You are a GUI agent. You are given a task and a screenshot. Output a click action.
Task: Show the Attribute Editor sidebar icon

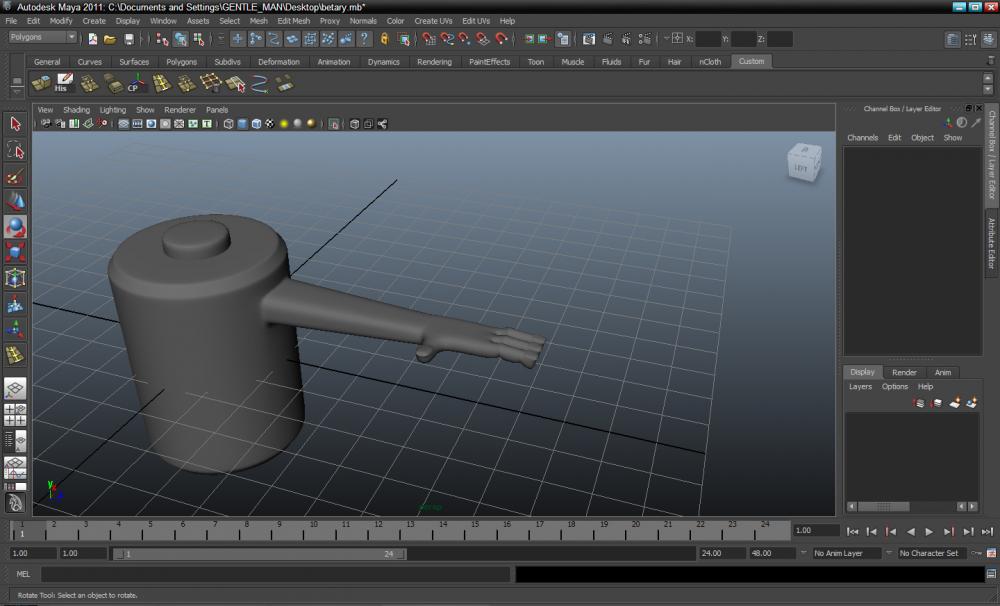(953, 40)
